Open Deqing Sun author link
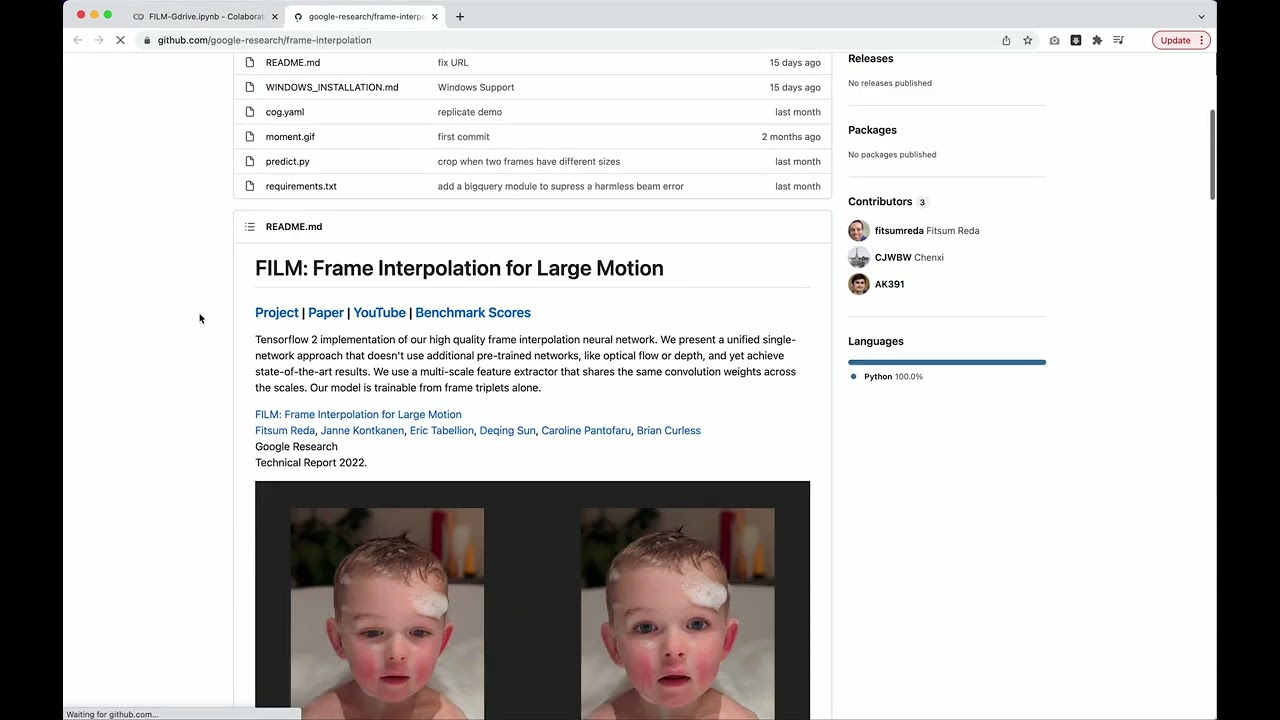Viewport: 1280px width, 720px height. [x=508, y=430]
